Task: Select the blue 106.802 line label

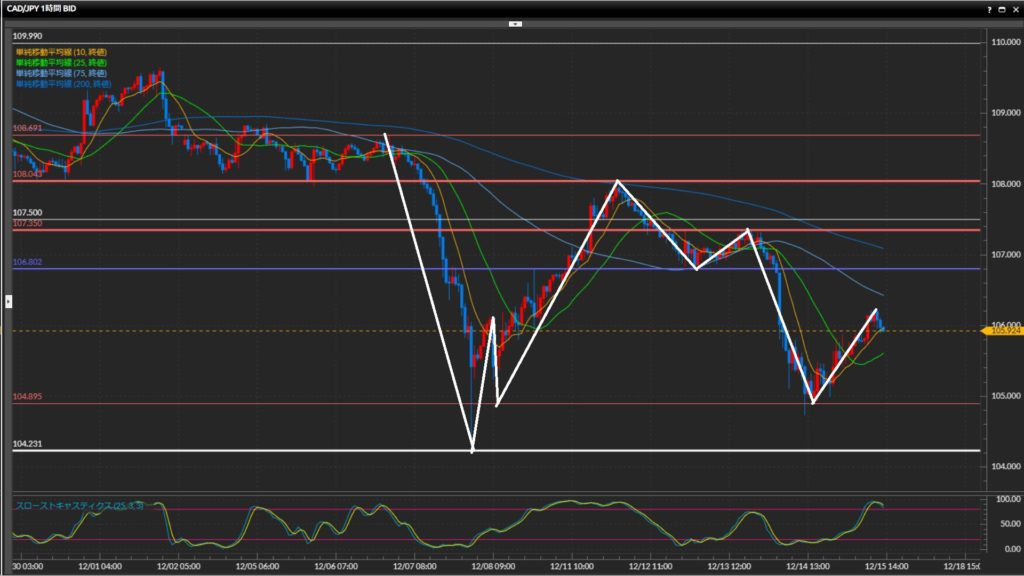Action: coord(27,262)
